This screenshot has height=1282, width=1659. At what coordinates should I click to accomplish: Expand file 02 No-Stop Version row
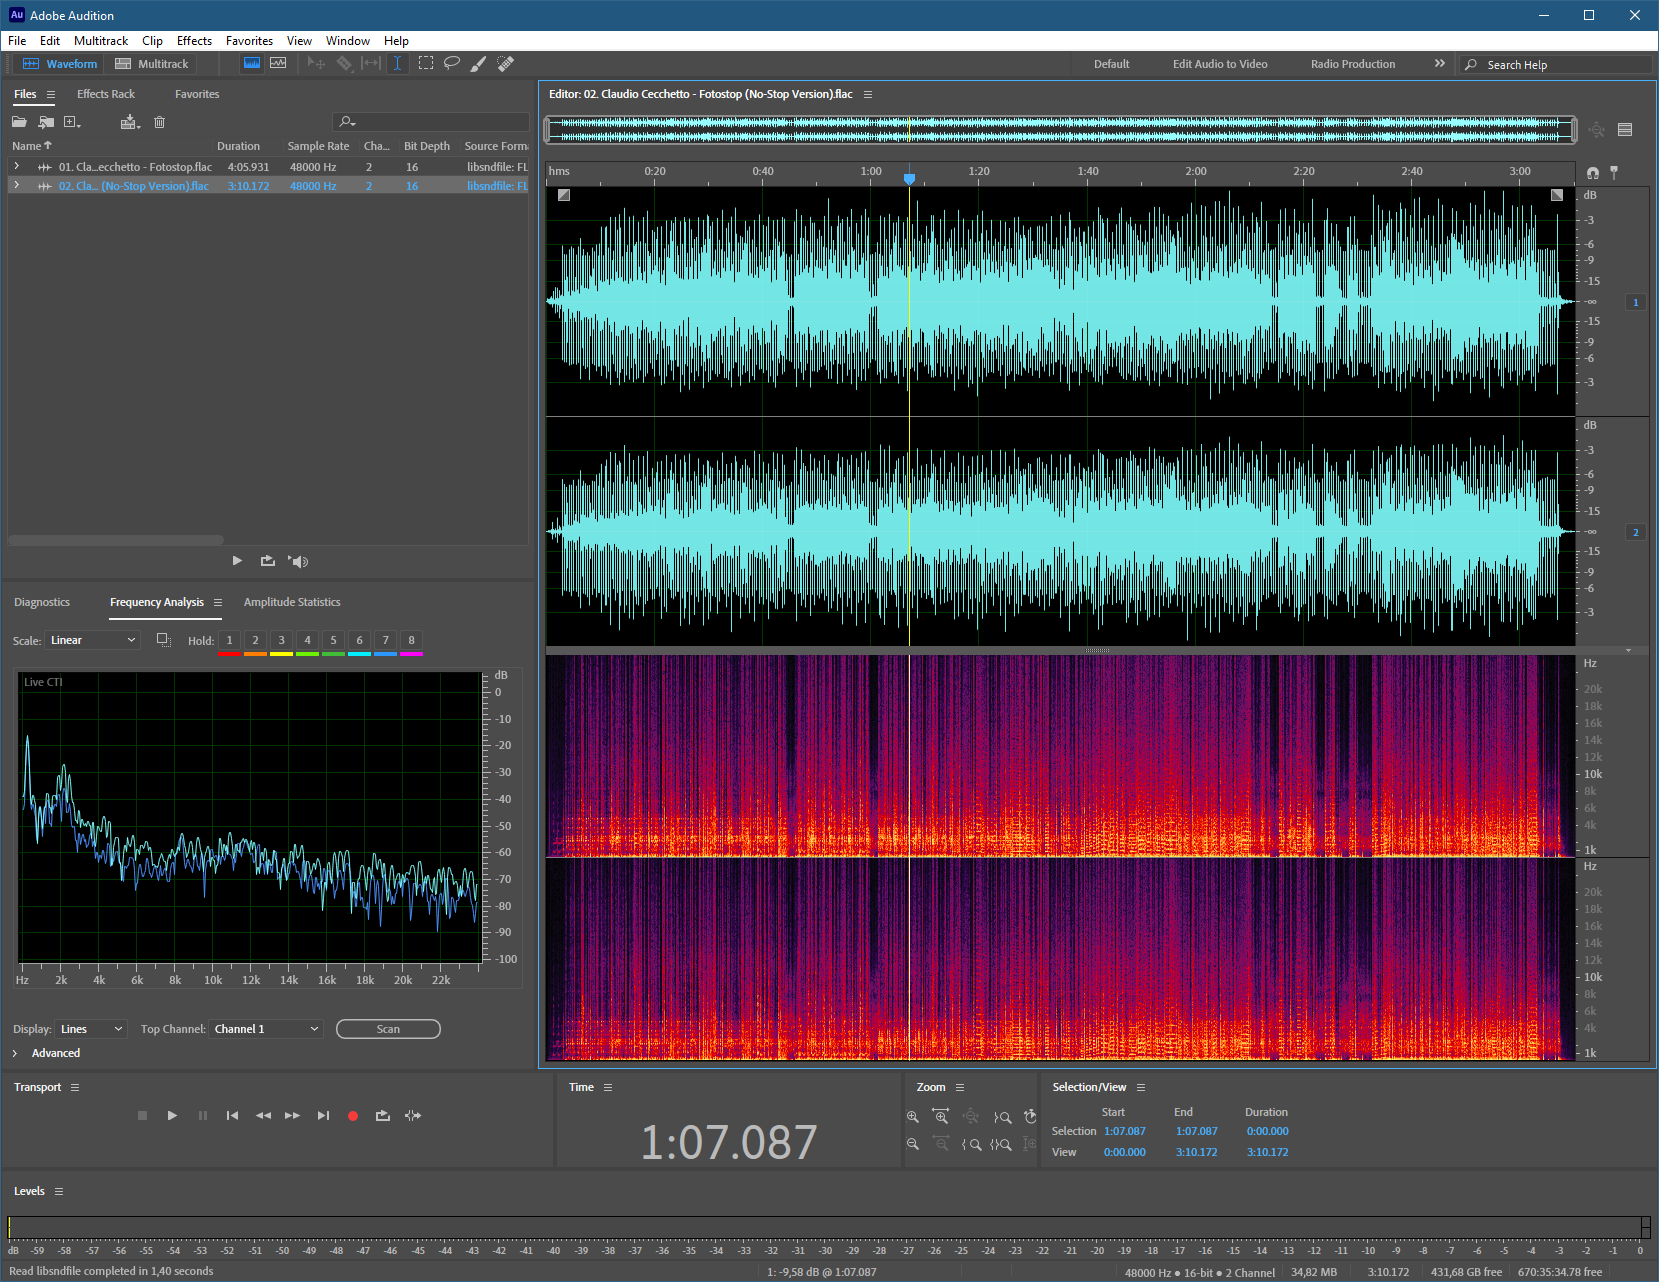click(17, 185)
